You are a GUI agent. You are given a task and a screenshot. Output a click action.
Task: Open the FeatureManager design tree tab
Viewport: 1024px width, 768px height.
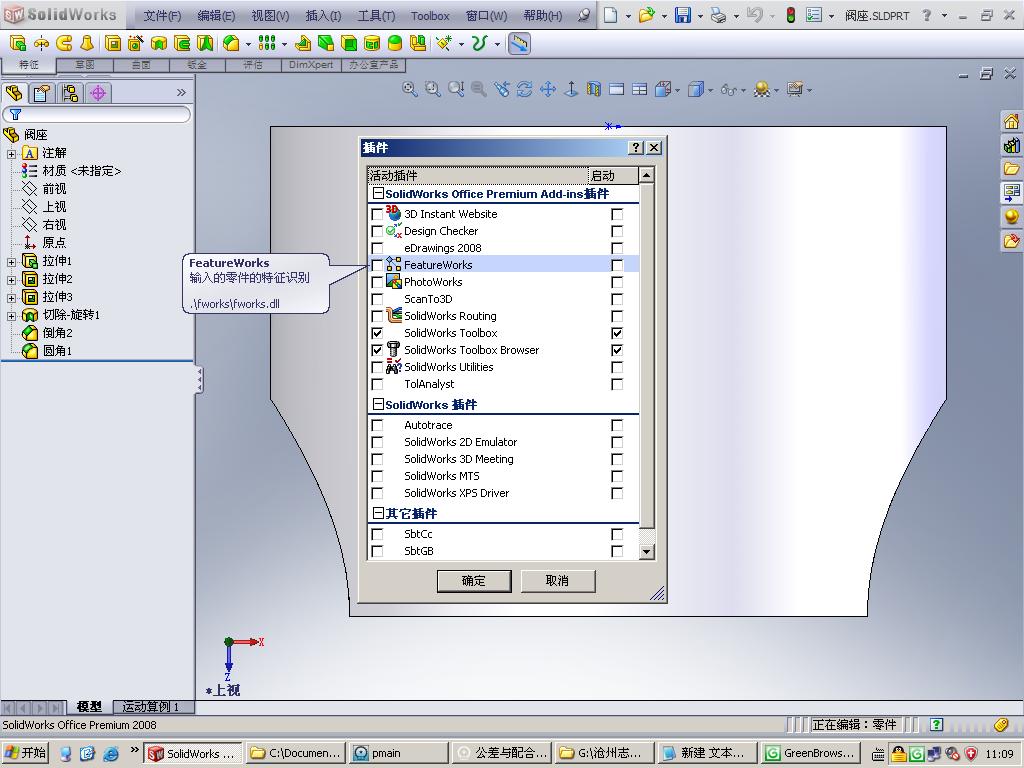point(14,93)
